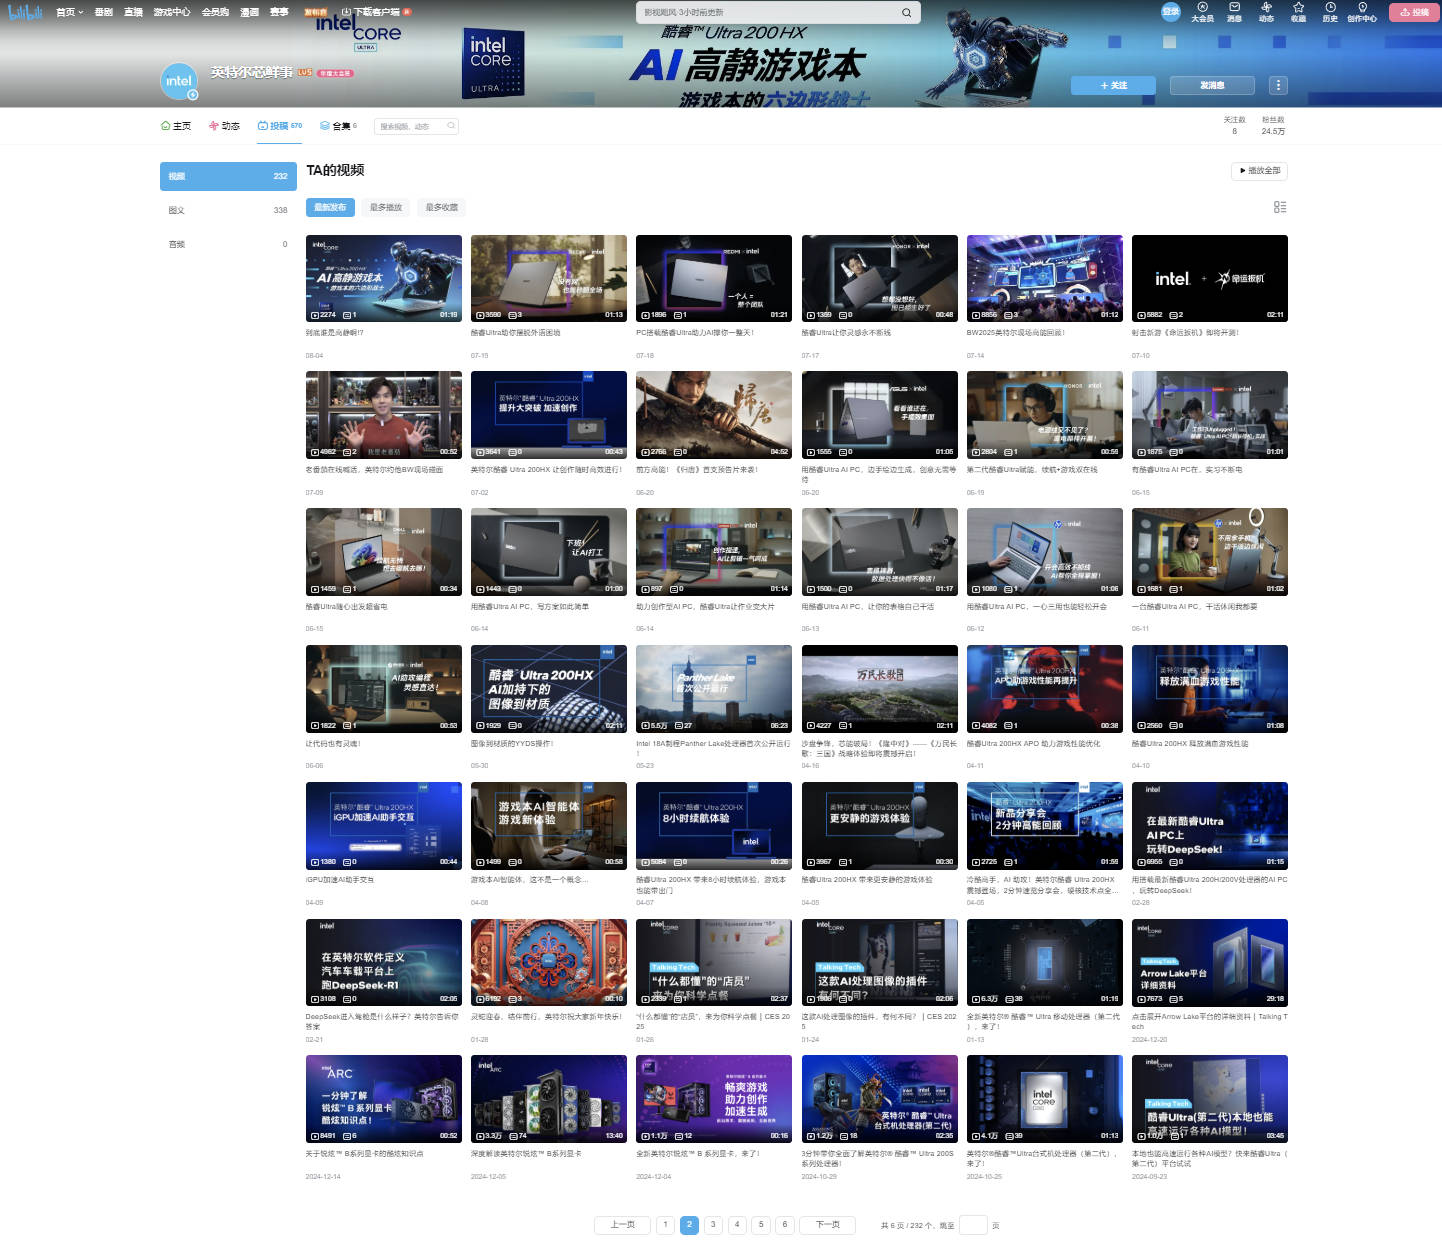Click the 播放全部 play all button
1442x1243 pixels.
1259,171
